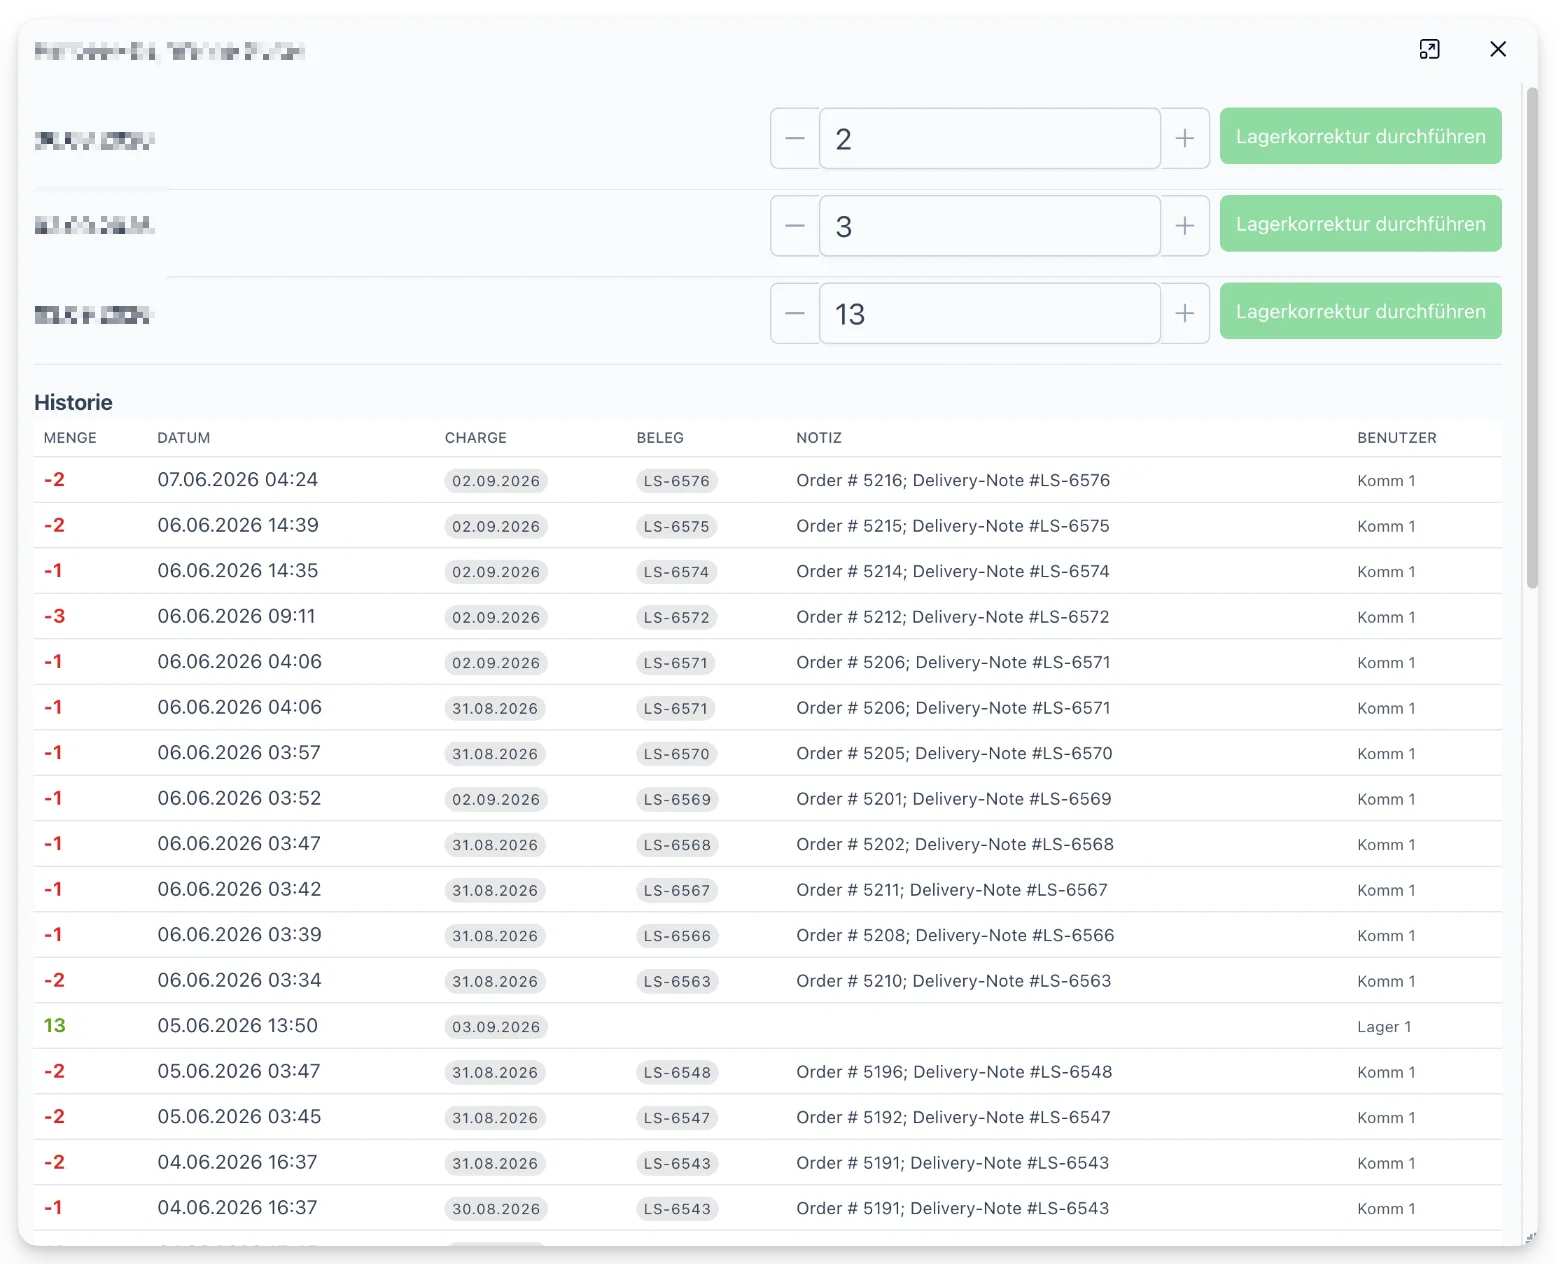Click Lagerkorrektur durchführen for quantity 2
Screen dimensions: 1556x1264
click(1360, 136)
